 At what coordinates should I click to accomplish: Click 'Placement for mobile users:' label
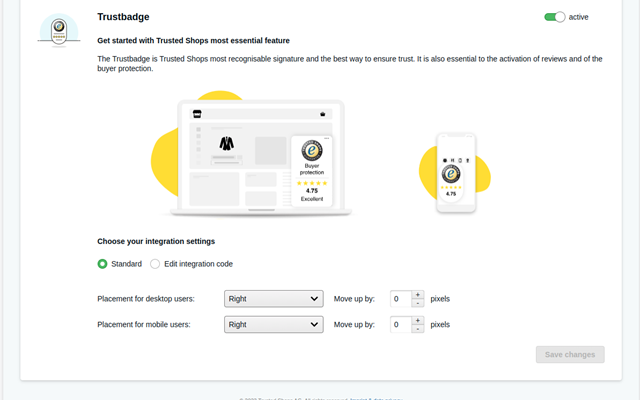(144, 324)
